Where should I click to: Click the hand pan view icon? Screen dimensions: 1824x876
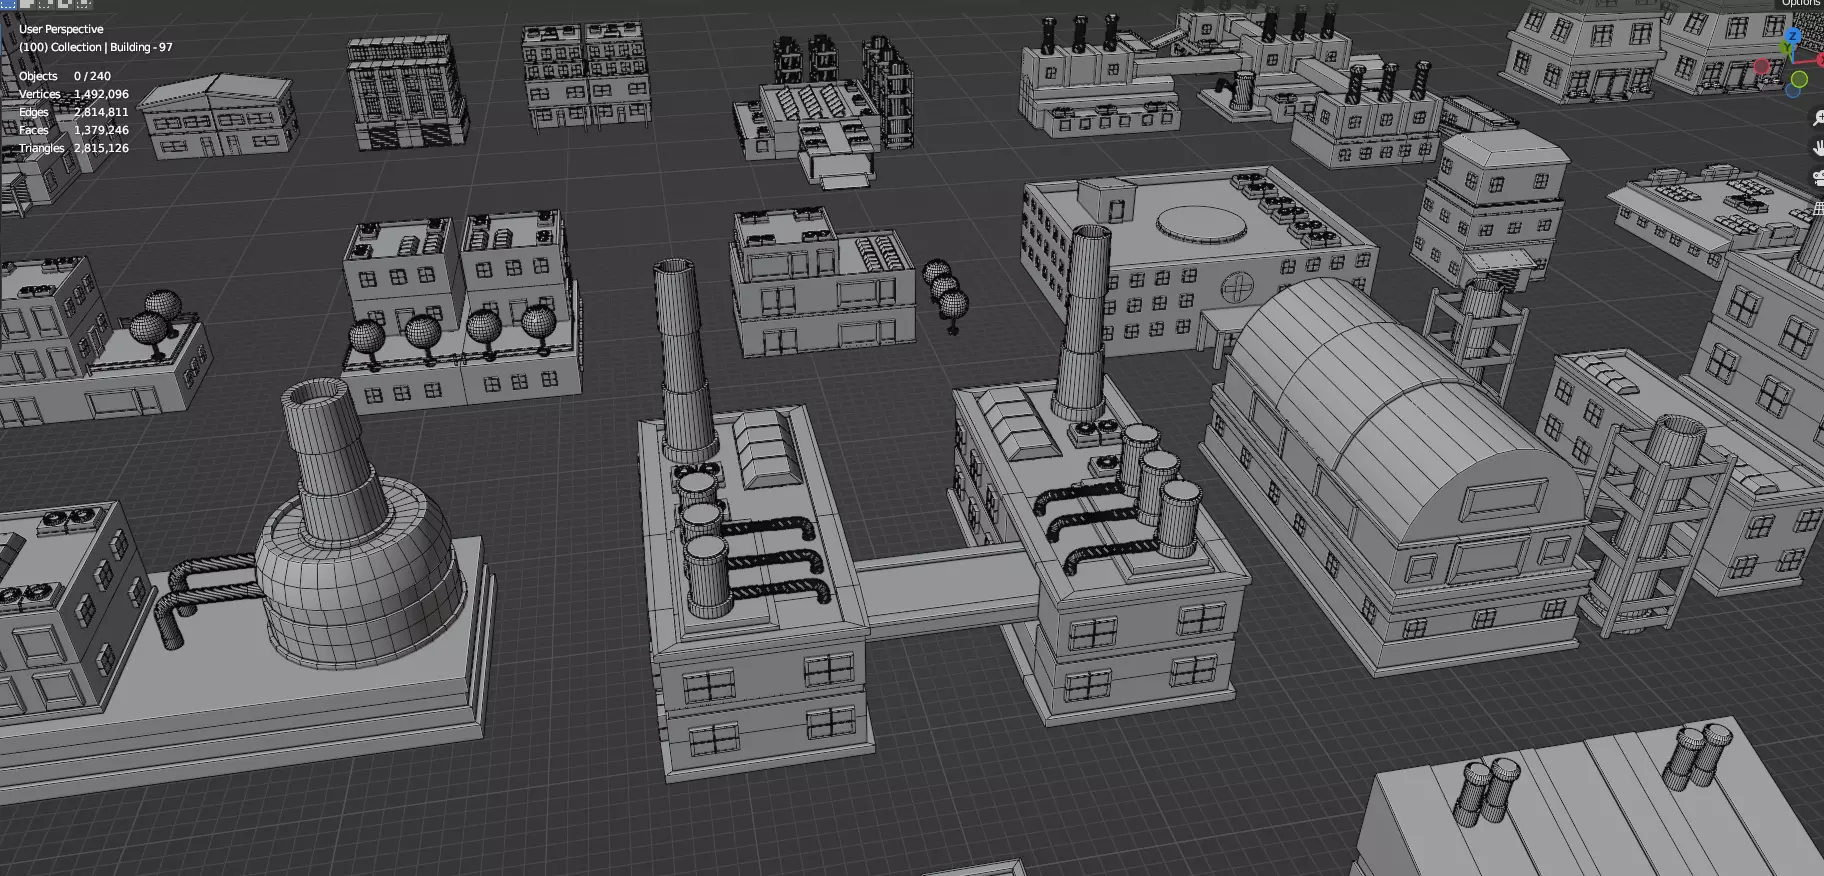tap(1819, 147)
